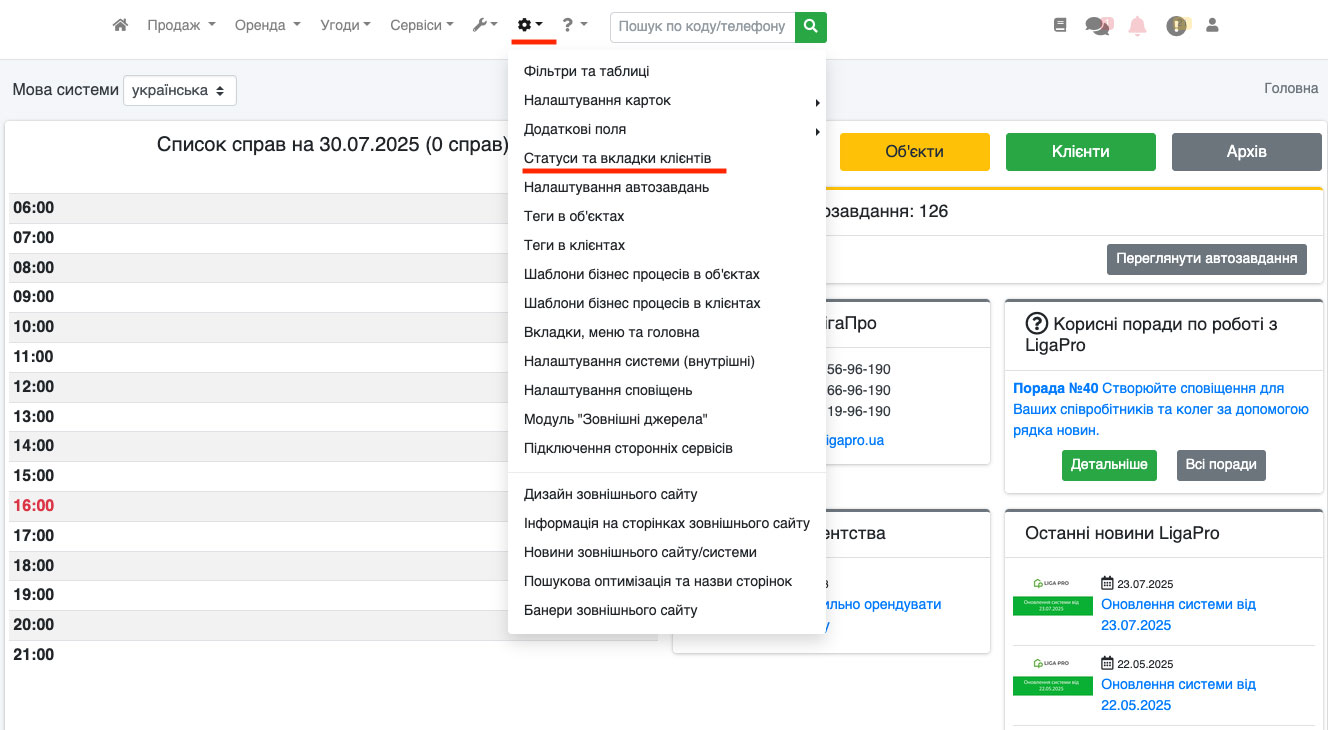Open the book icon in top bar
1328x730 pixels.
pyautogui.click(x=1060, y=26)
